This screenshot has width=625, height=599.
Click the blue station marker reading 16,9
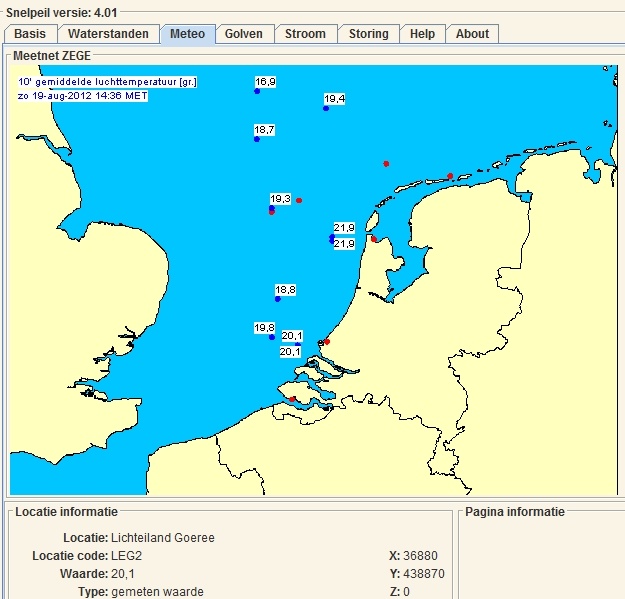(257, 91)
